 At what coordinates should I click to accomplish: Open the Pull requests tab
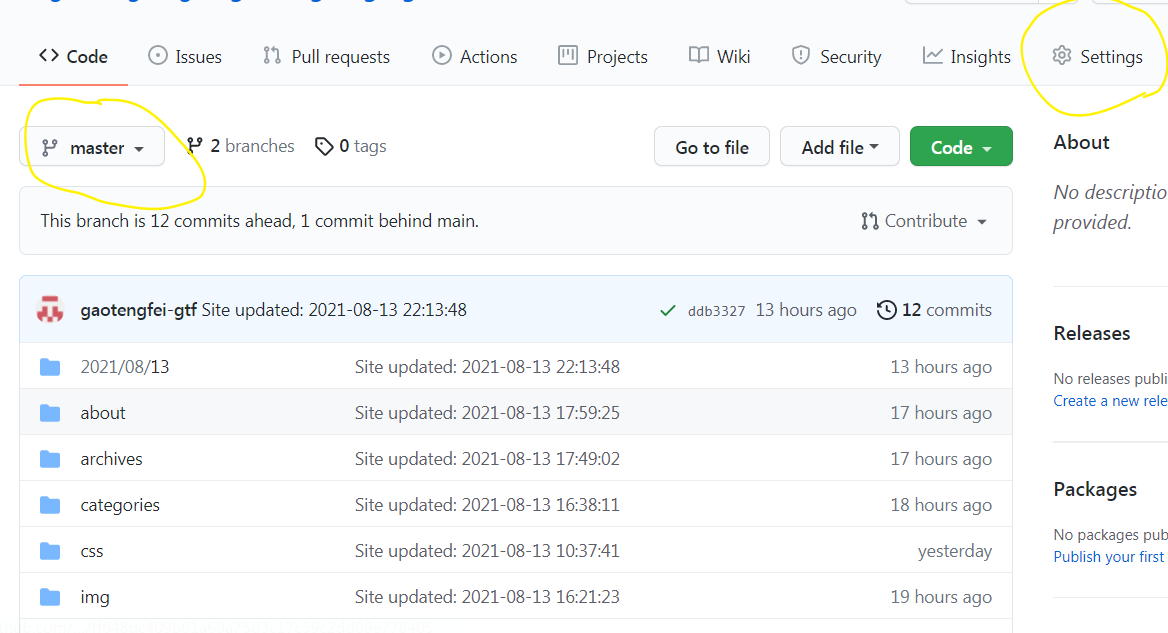point(326,57)
